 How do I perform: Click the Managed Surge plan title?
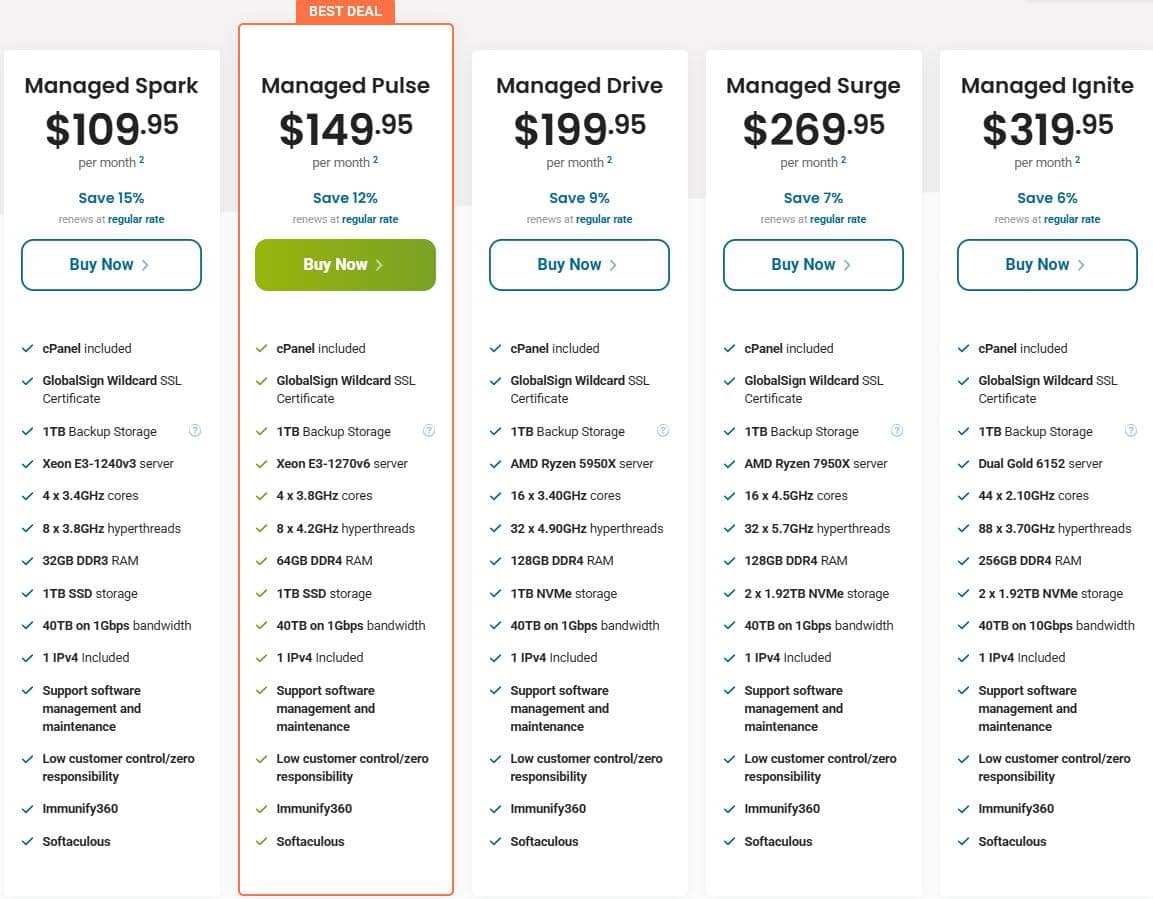coord(813,86)
